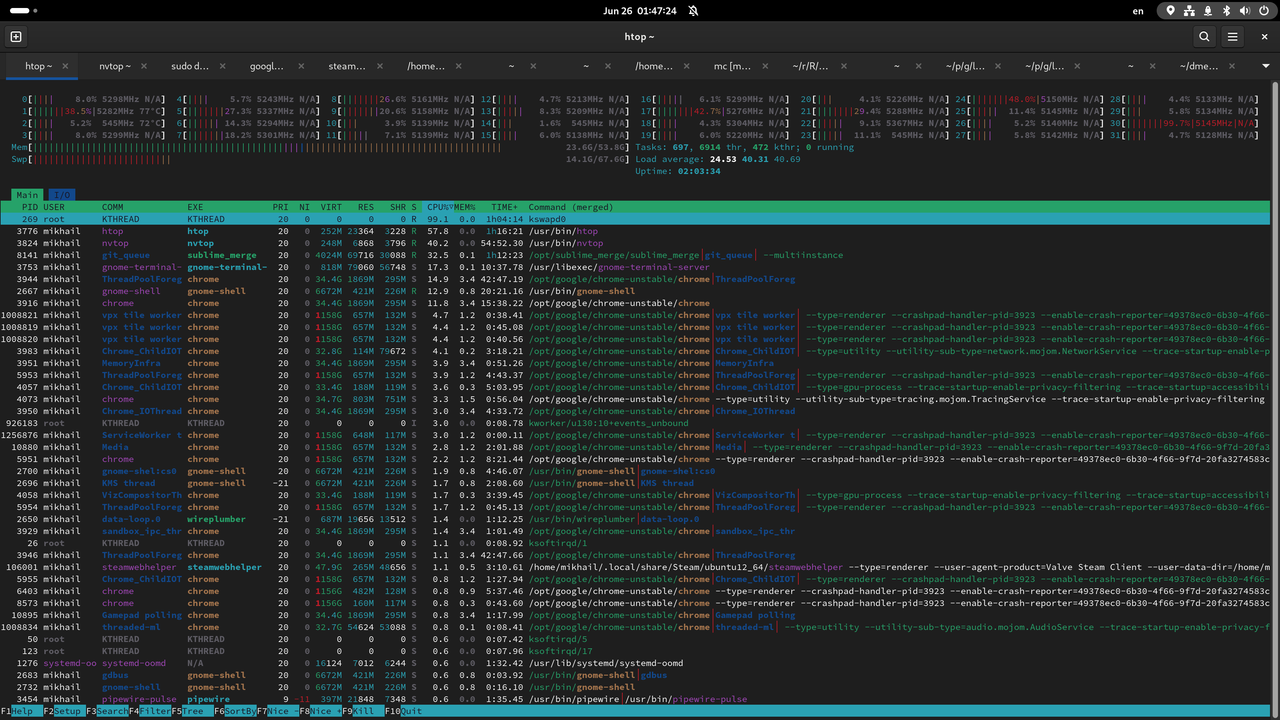Click the location icon in system tray
This screenshot has width=1280, height=720.
coord(1171,10)
